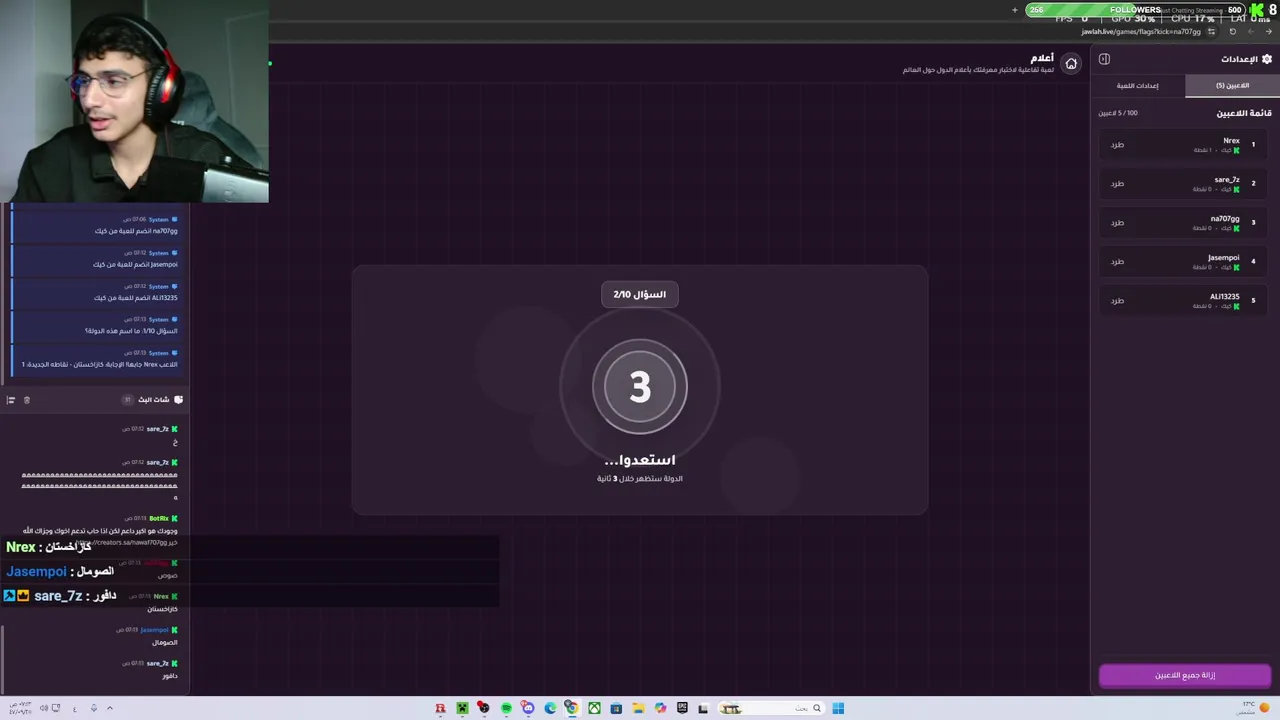Open Windows Start button on taskbar
The width and height of the screenshot is (1280, 720).
(x=838, y=708)
